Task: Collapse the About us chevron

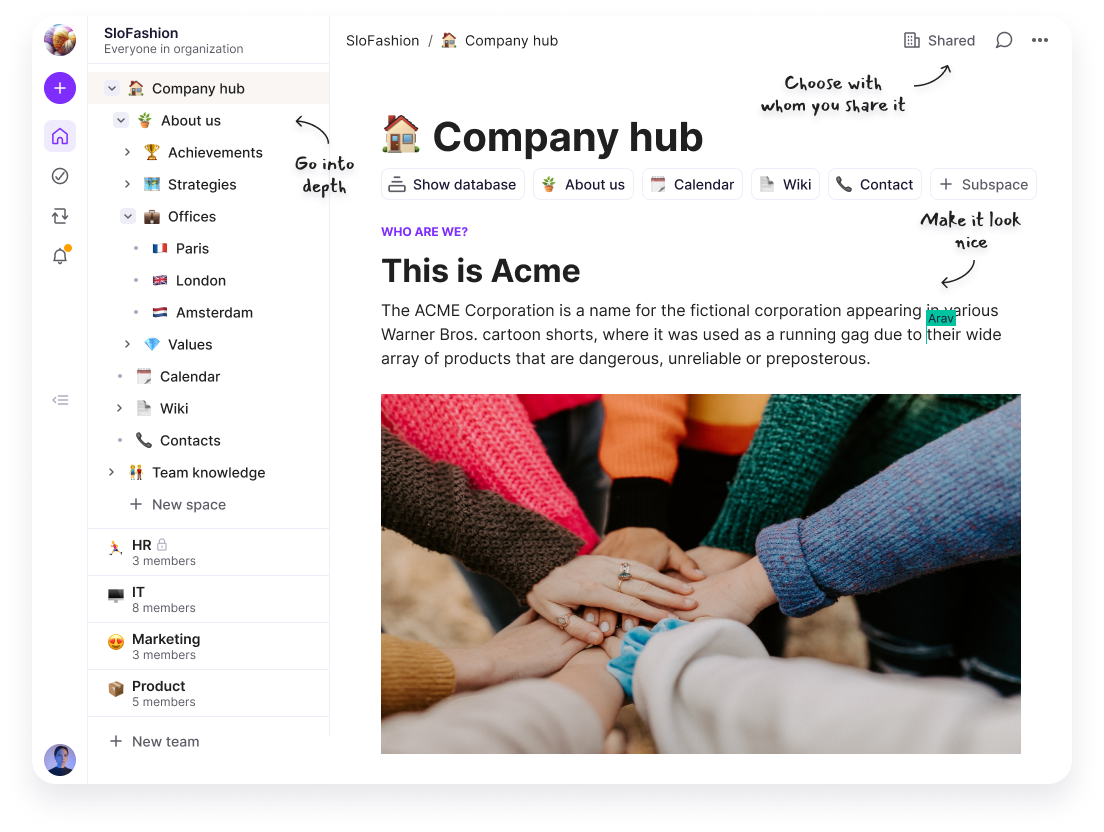Action: pyautogui.click(x=121, y=120)
